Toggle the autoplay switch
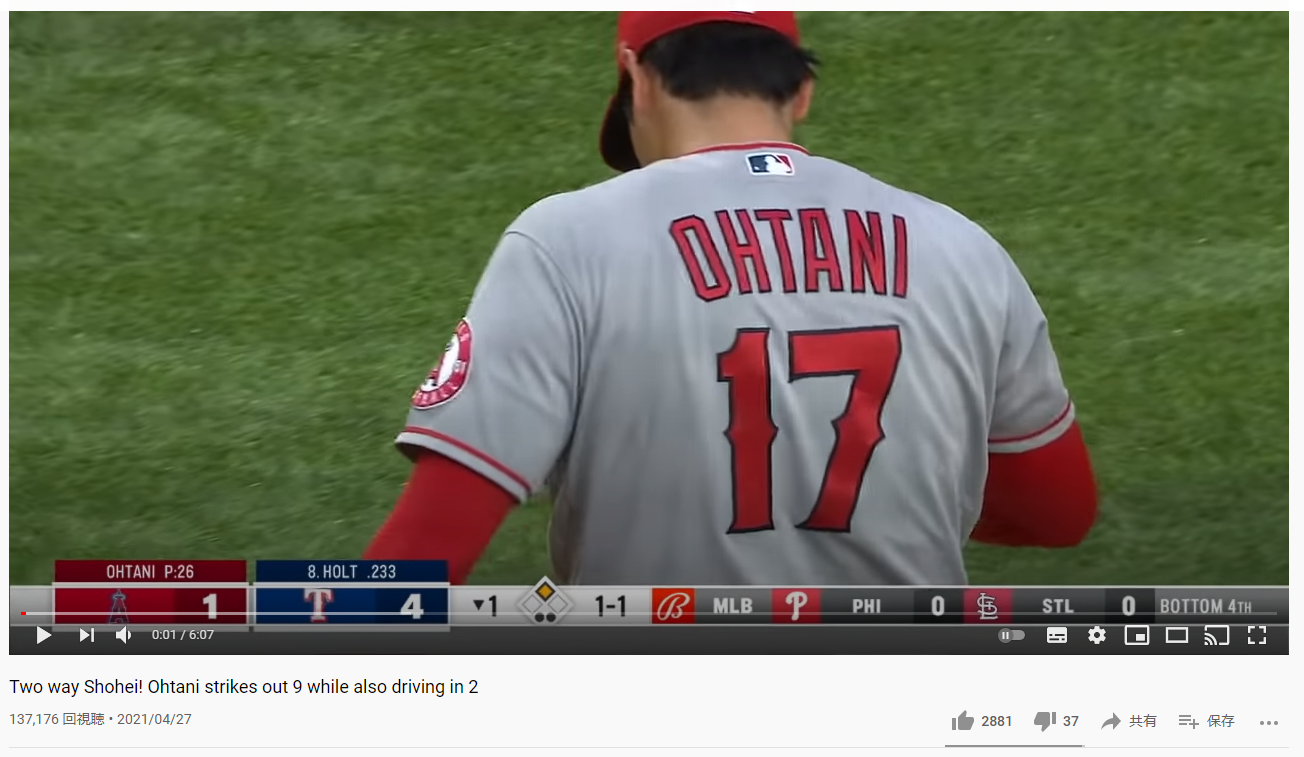This screenshot has height=757, width=1304. click(1011, 635)
